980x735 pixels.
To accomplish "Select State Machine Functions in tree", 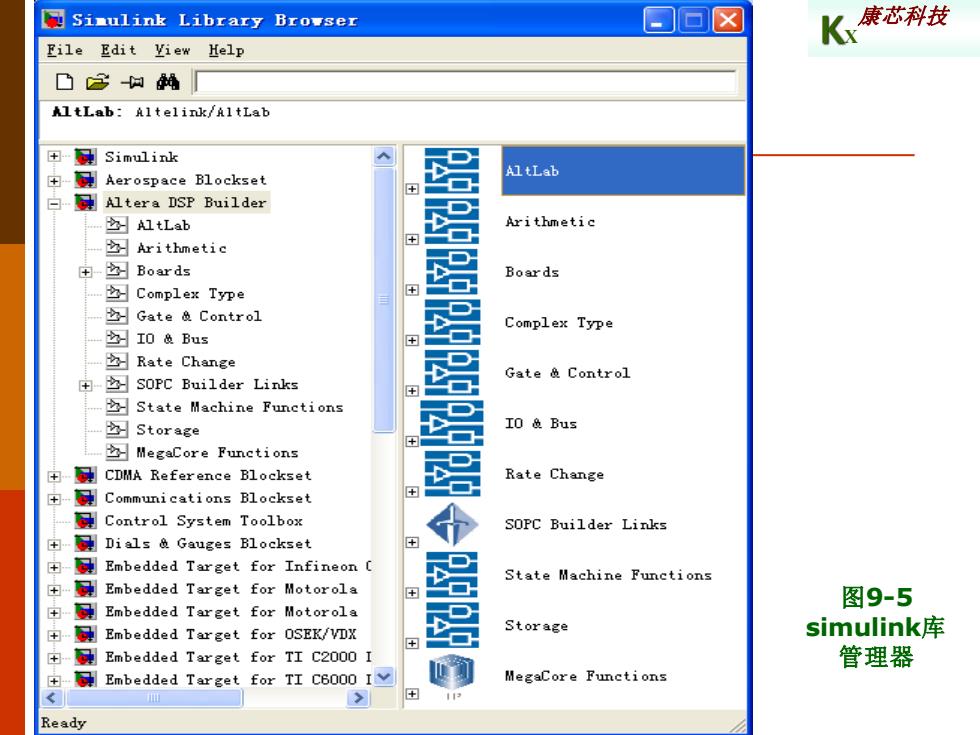I will 239,407.
